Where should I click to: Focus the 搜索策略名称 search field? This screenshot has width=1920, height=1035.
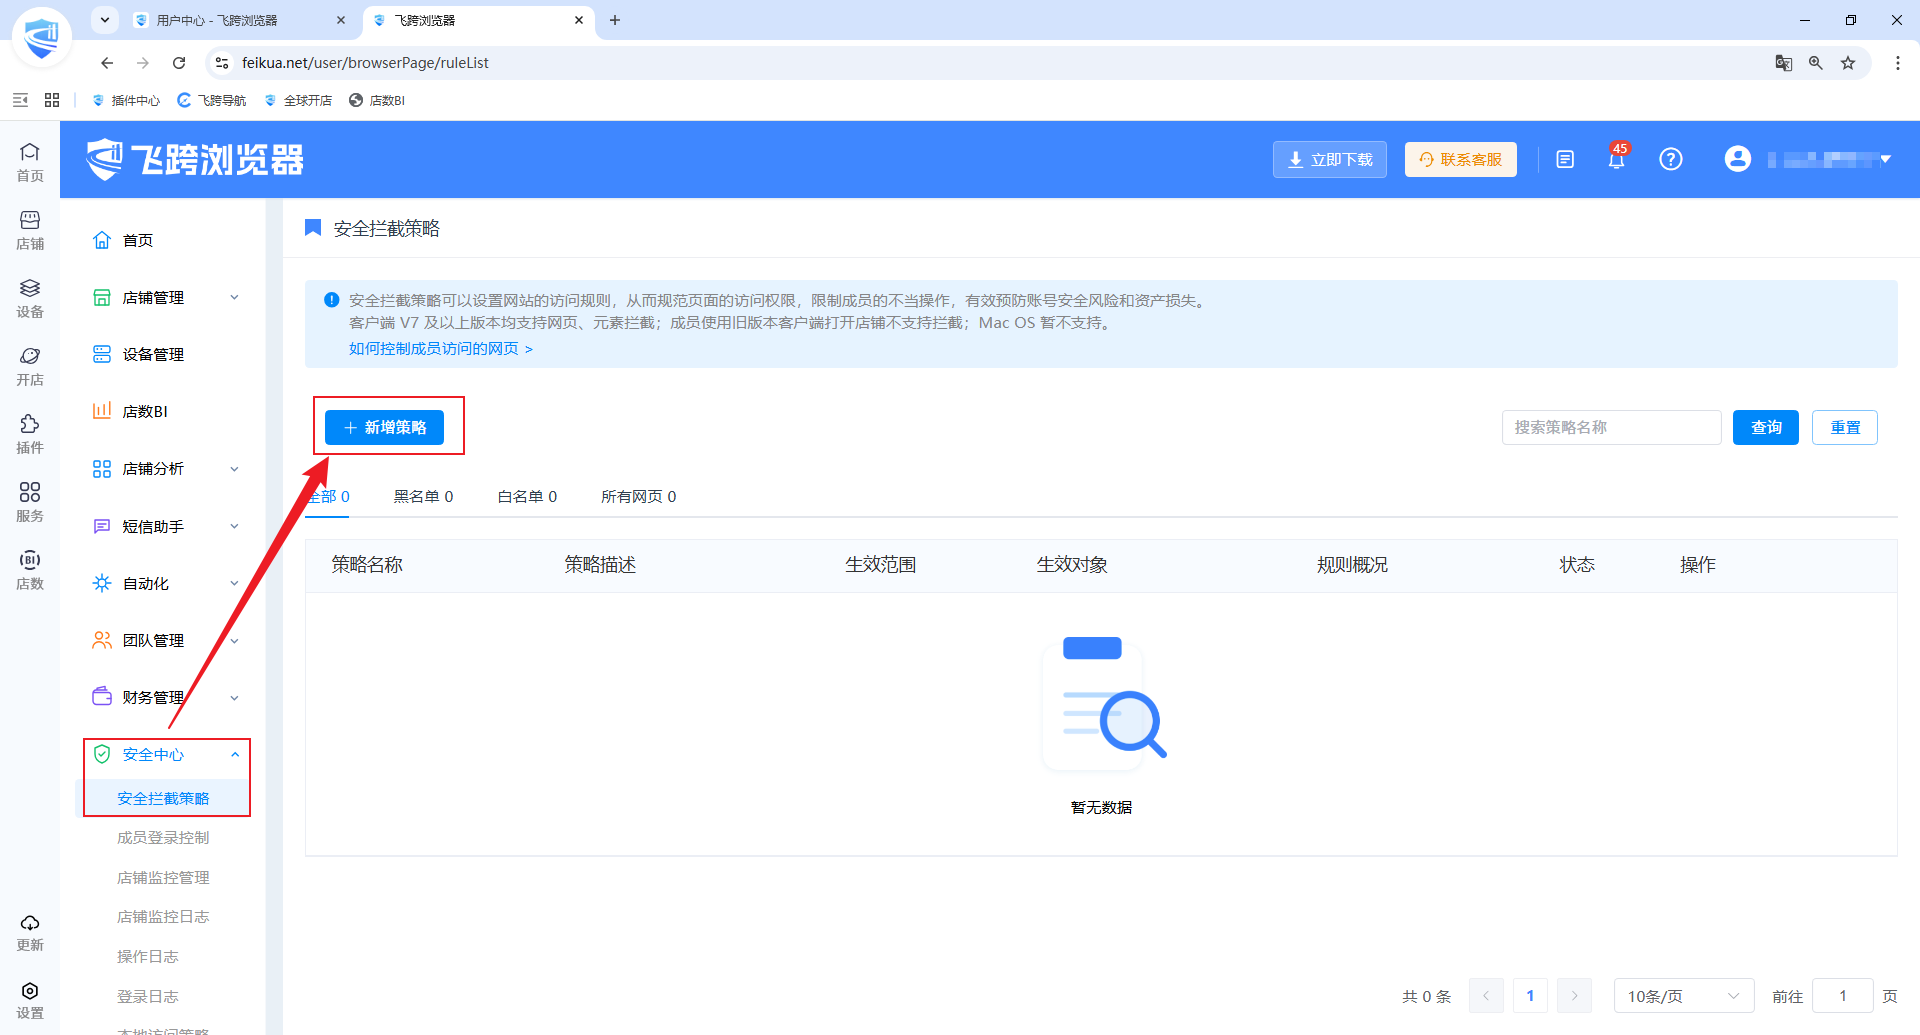[x=1612, y=427]
